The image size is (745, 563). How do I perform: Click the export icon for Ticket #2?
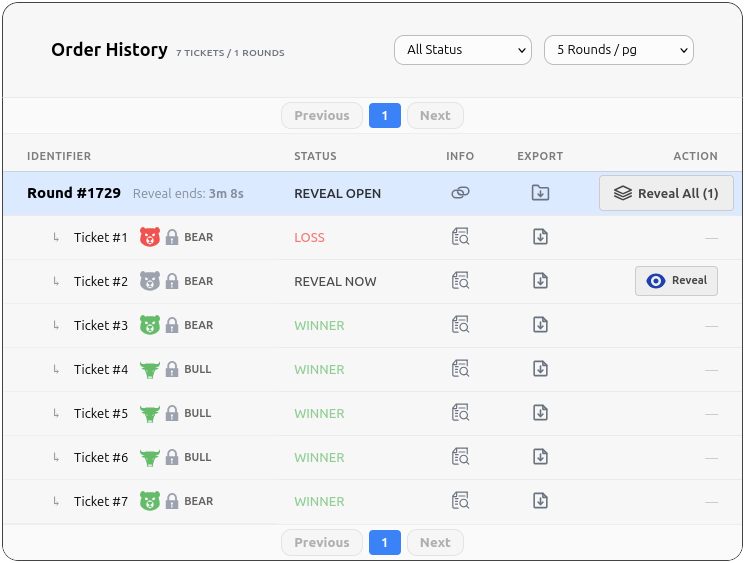[x=540, y=281]
